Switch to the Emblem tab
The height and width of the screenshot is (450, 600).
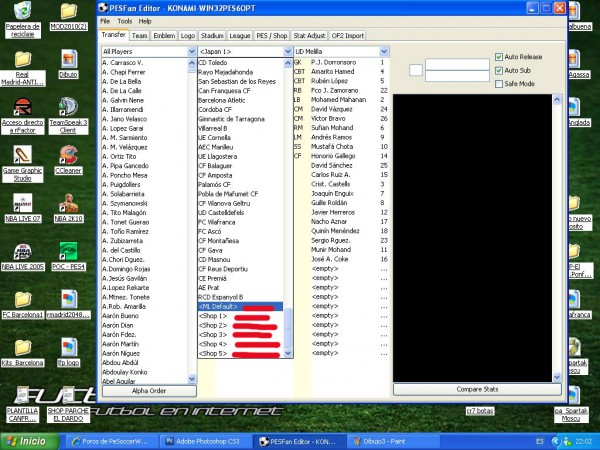(164, 36)
